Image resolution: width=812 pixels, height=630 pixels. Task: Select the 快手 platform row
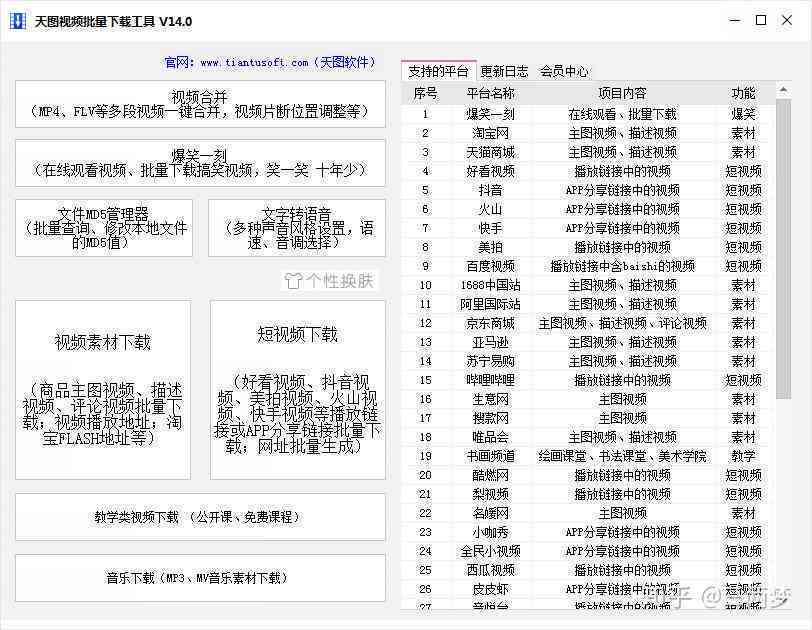pos(588,228)
